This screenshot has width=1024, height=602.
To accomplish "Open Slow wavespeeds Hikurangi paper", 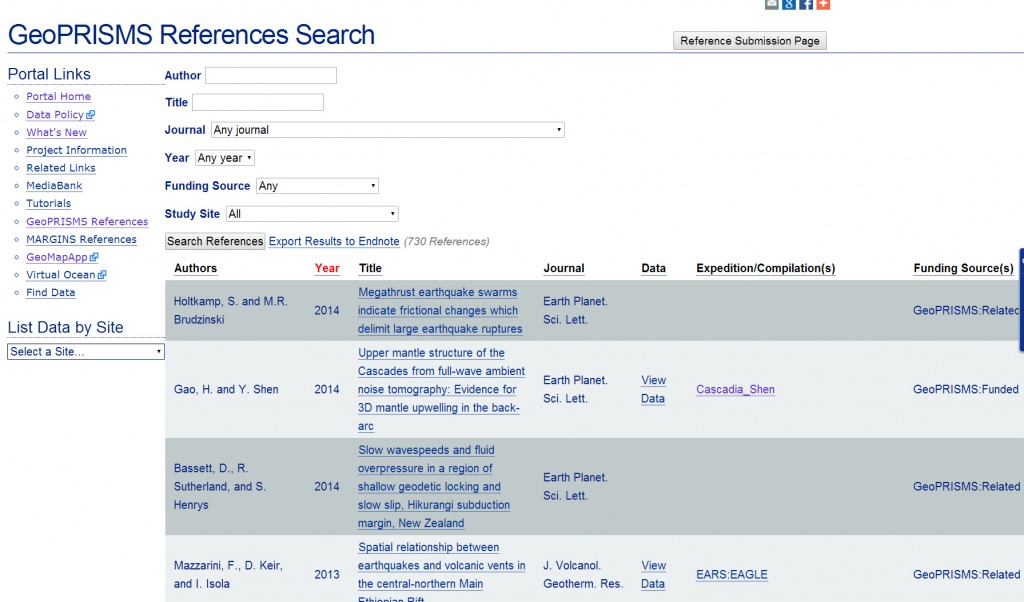I will click(x=434, y=487).
